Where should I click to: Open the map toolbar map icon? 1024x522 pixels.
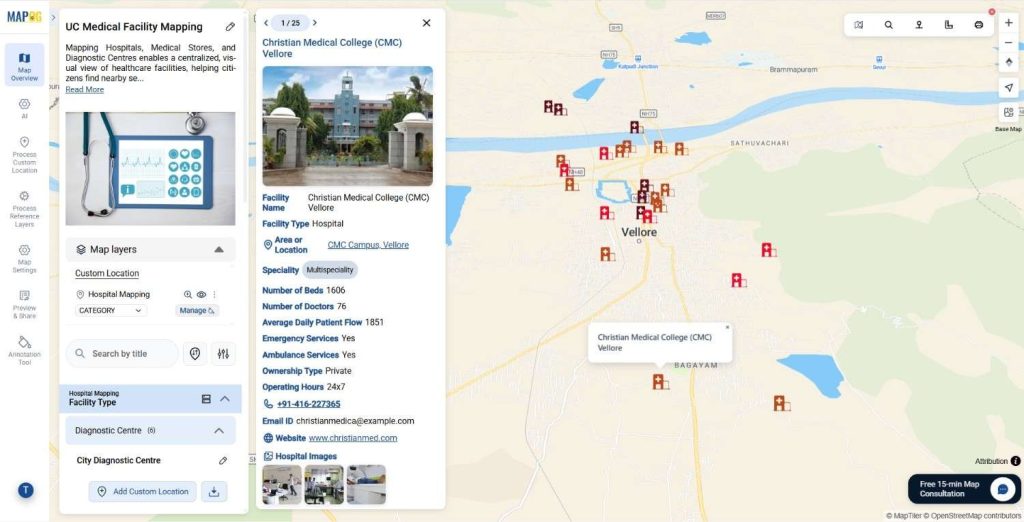pos(858,25)
